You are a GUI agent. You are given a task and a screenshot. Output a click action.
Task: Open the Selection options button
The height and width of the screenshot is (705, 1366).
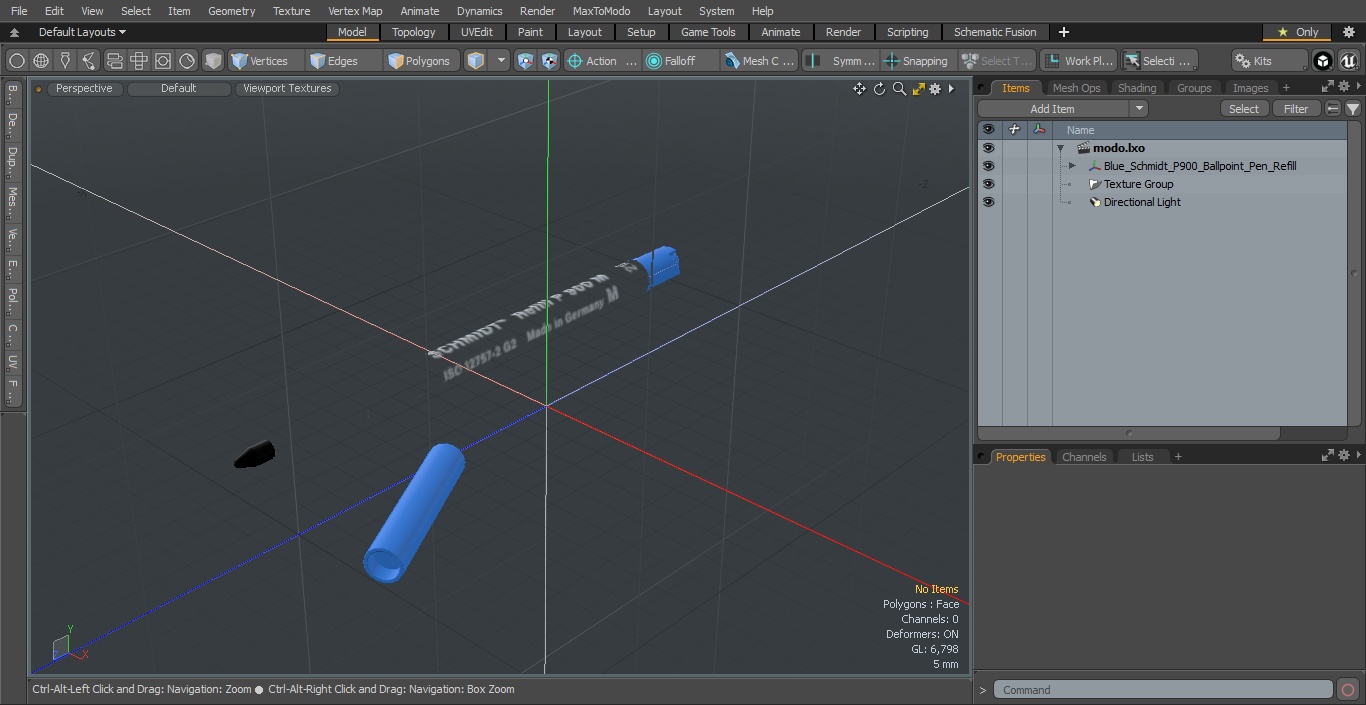(x=1159, y=61)
